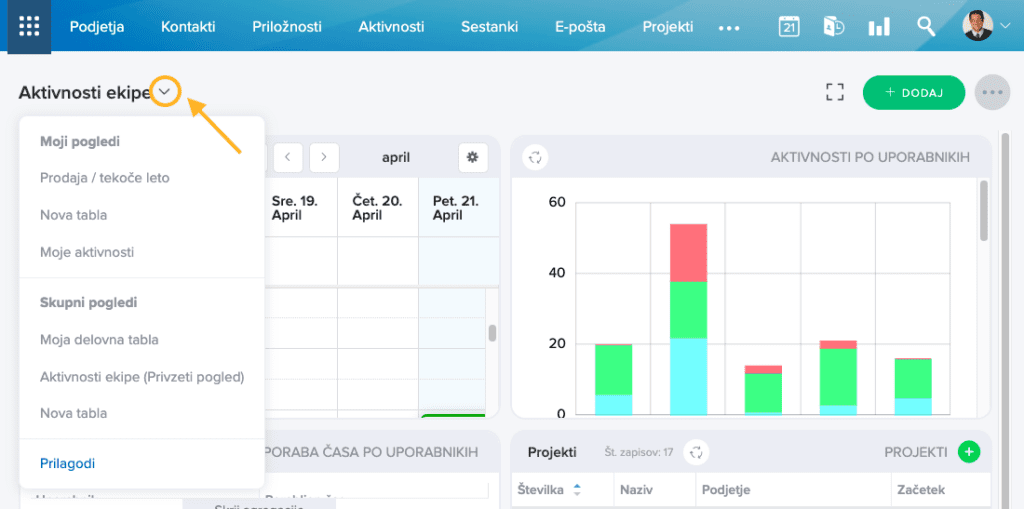Click the page vertical scrollbar
The height and width of the screenshot is (509, 1024).
[1006, 320]
